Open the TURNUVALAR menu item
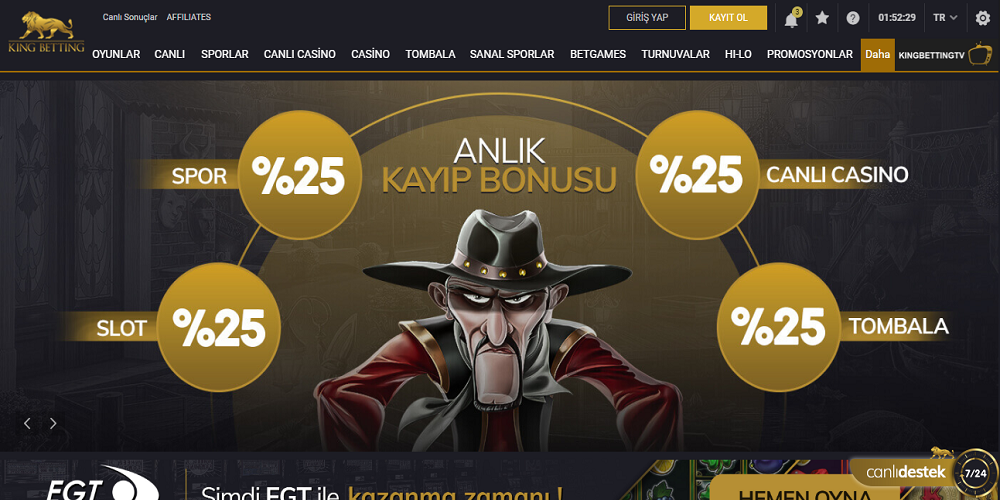Image resolution: width=1000 pixels, height=500 pixels. coord(675,54)
